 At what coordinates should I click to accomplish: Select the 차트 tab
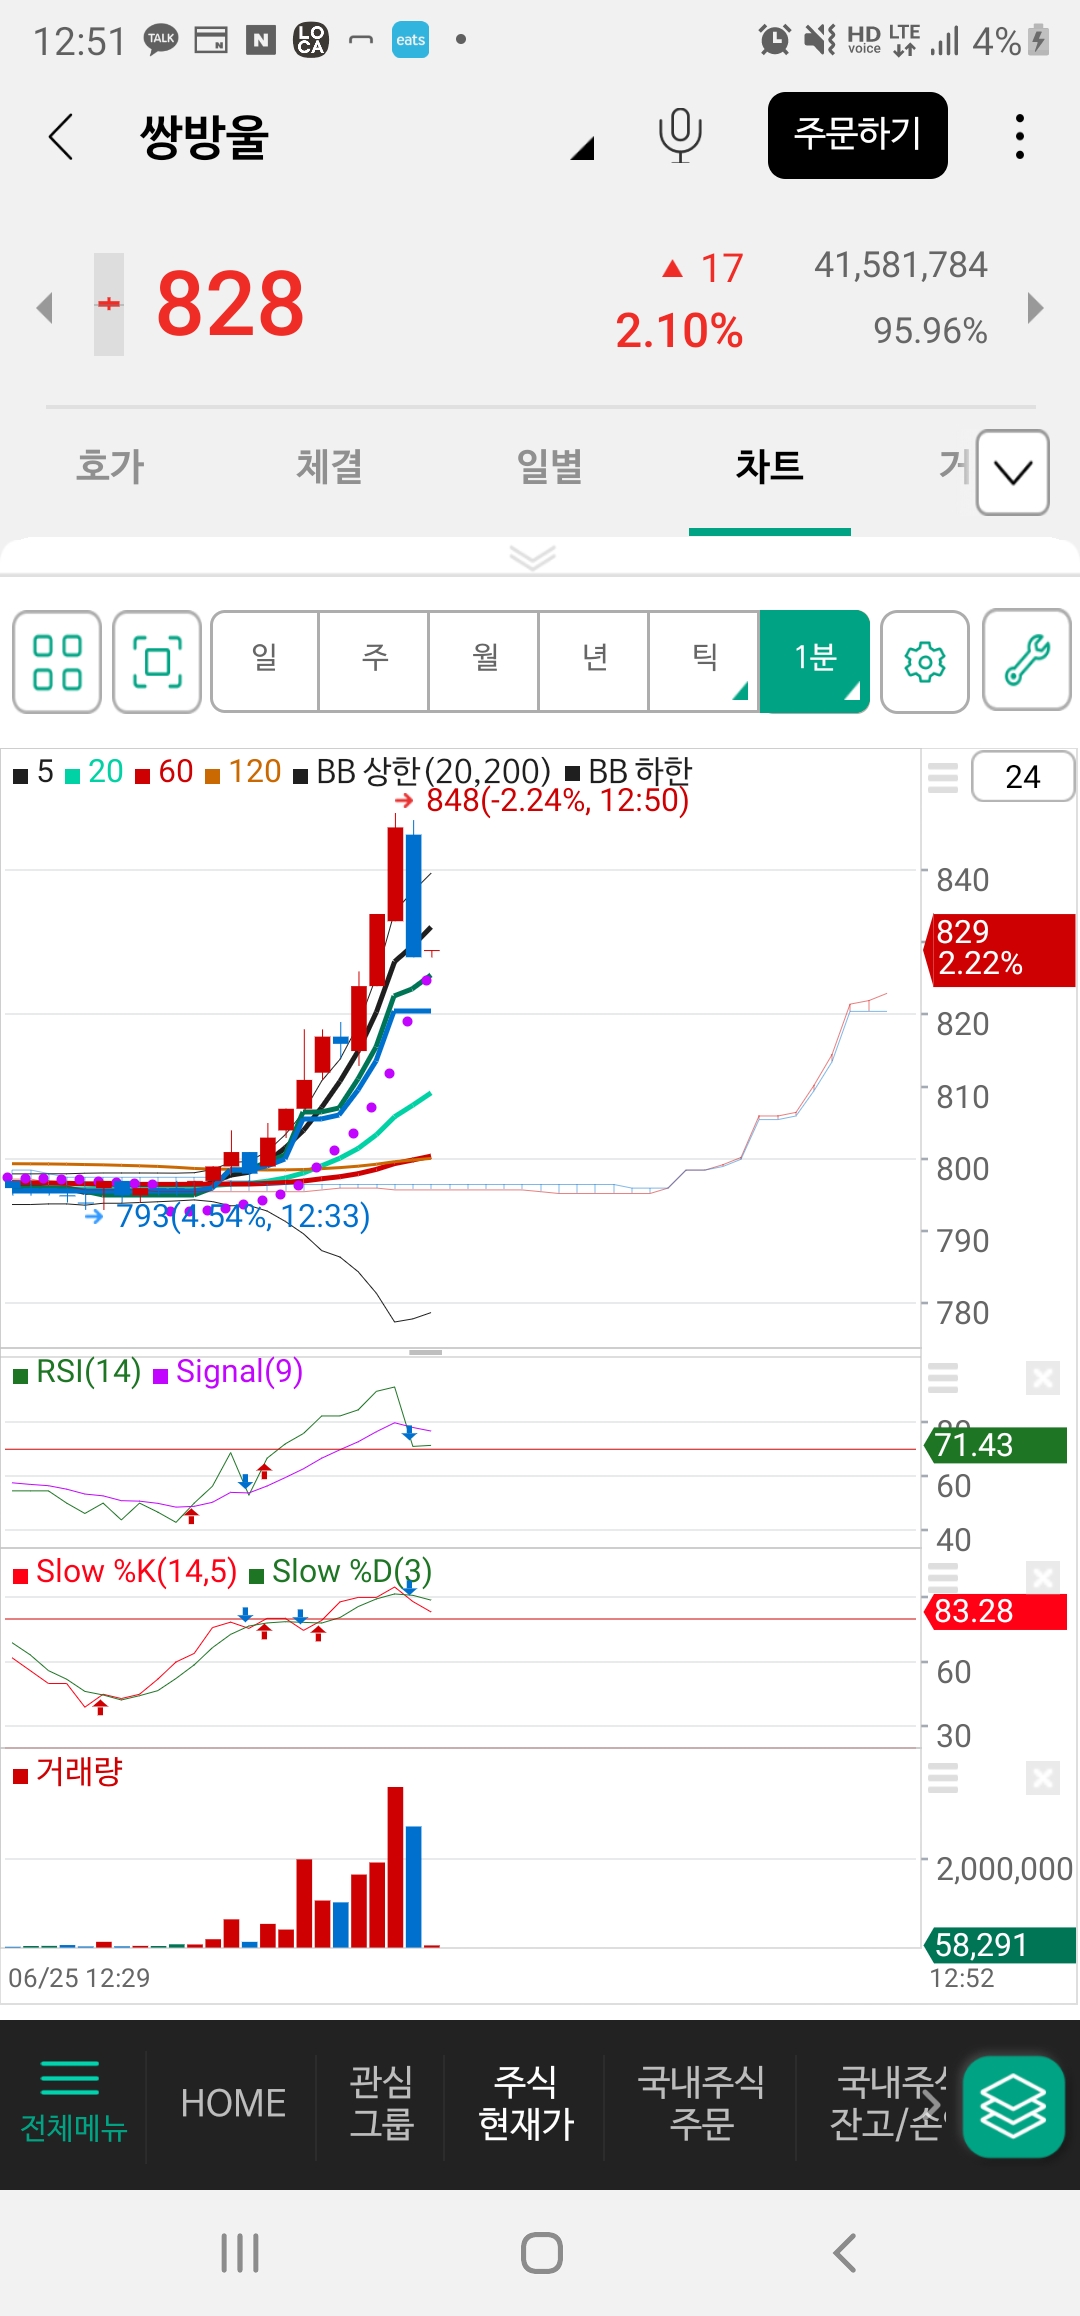pos(769,466)
